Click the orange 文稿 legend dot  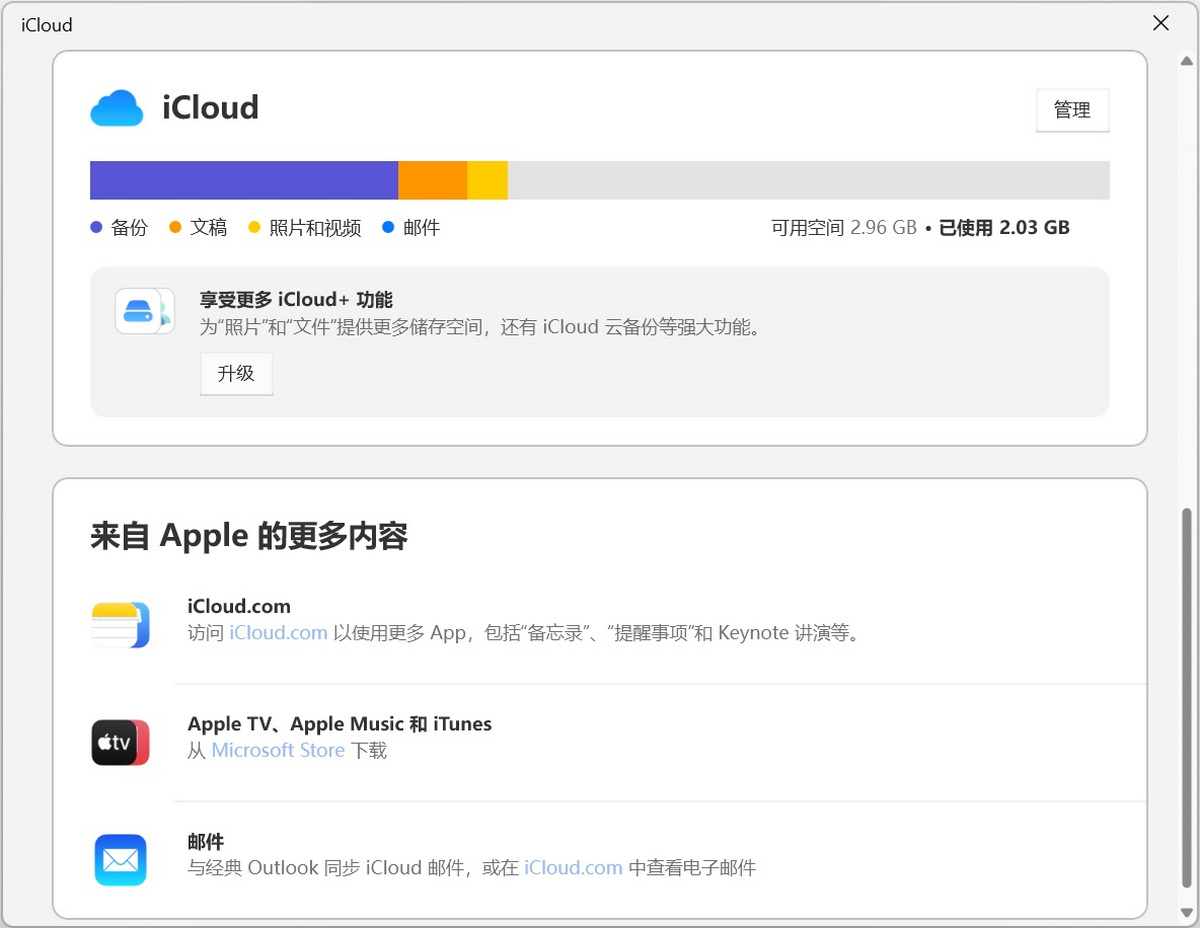[176, 227]
